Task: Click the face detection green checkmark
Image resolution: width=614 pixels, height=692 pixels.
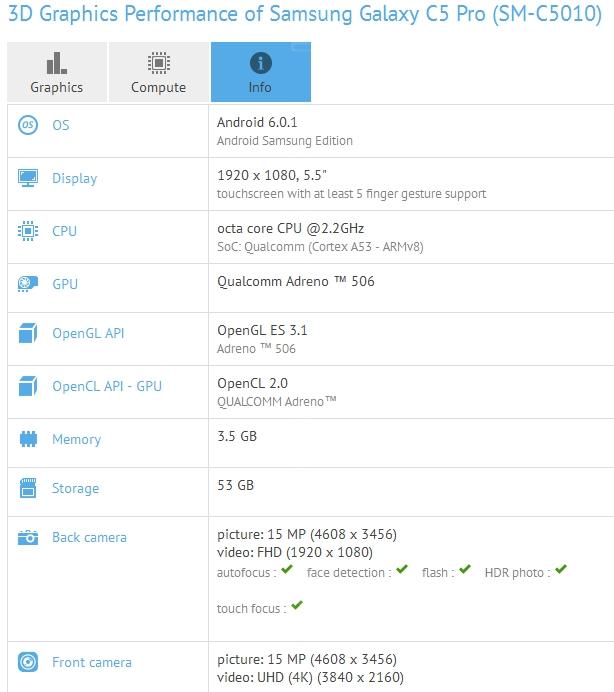Action: (402, 569)
